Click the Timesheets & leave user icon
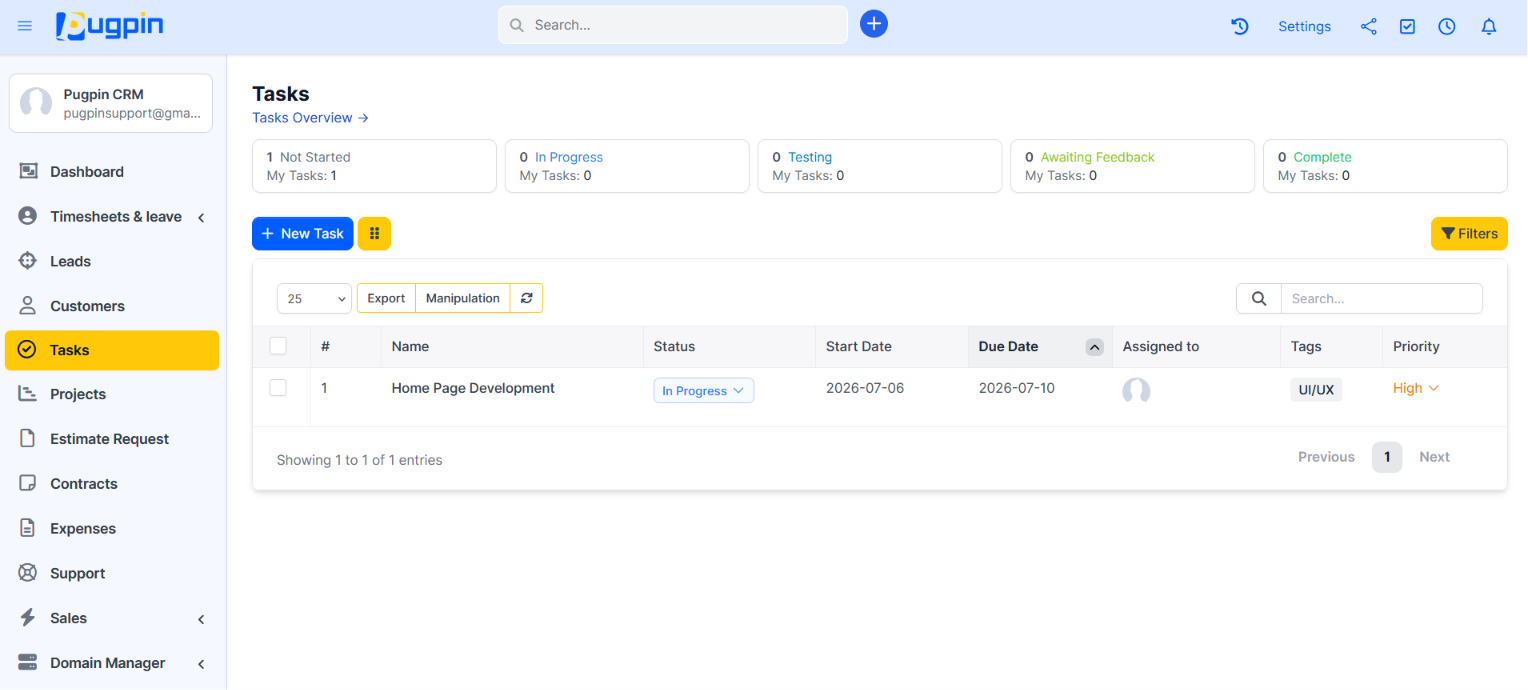 coord(28,216)
